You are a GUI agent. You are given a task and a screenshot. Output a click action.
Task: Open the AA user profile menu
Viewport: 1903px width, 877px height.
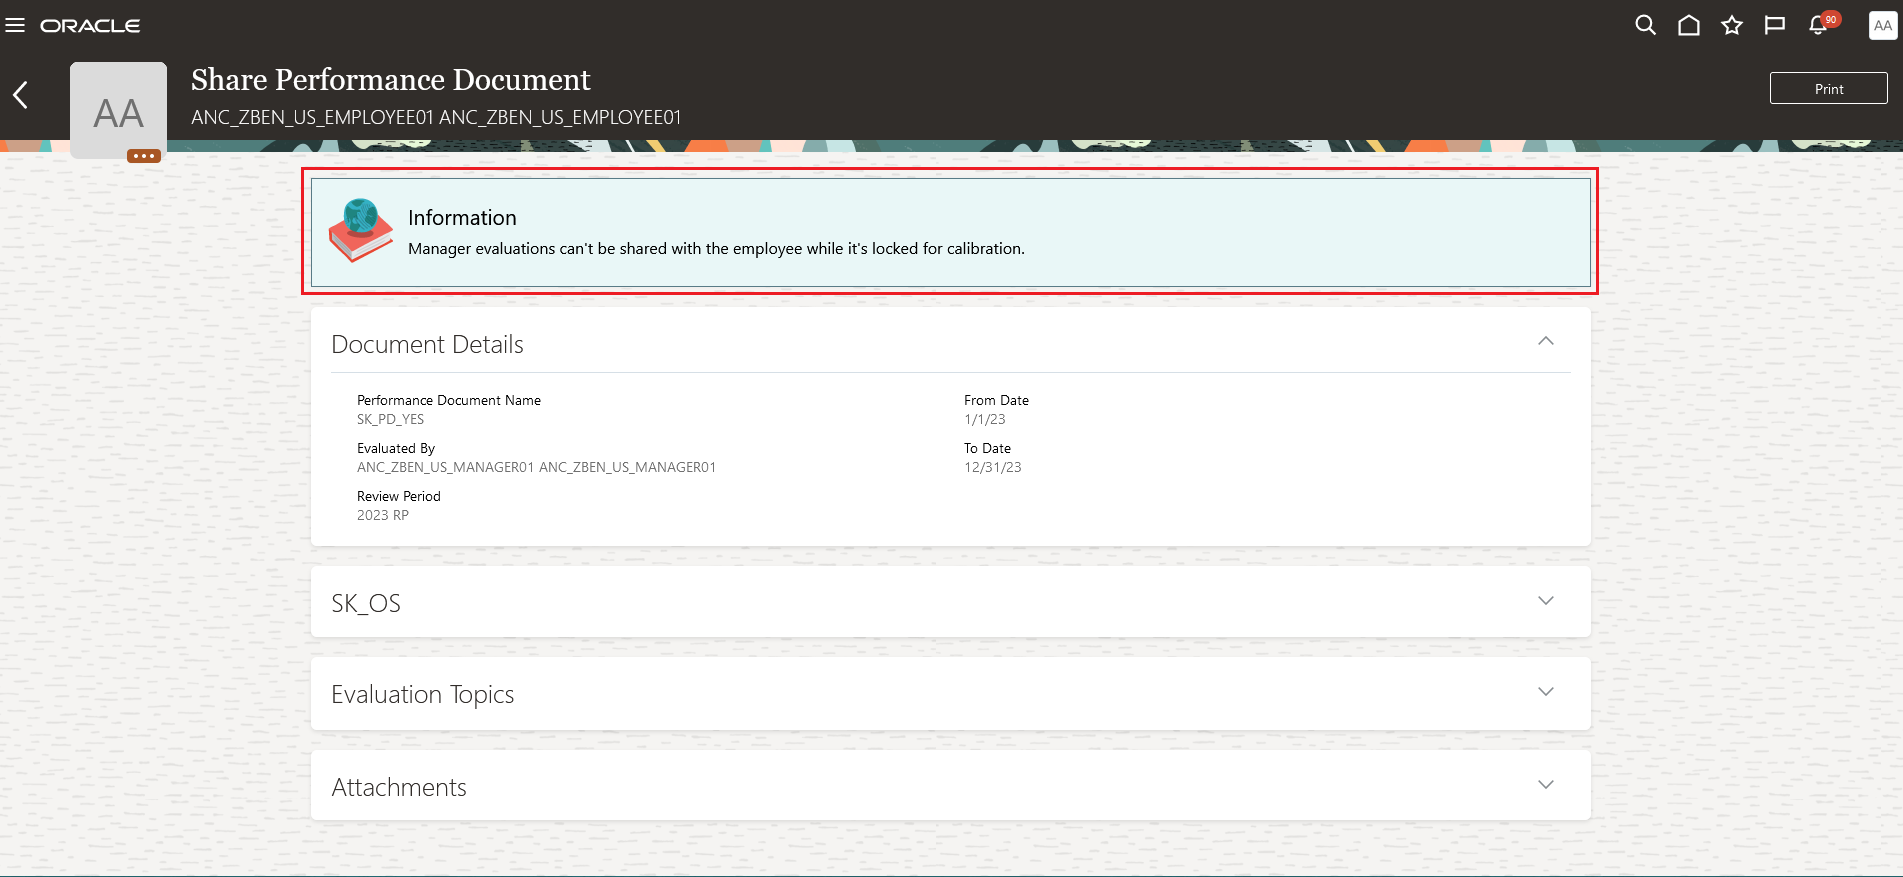point(1883,26)
